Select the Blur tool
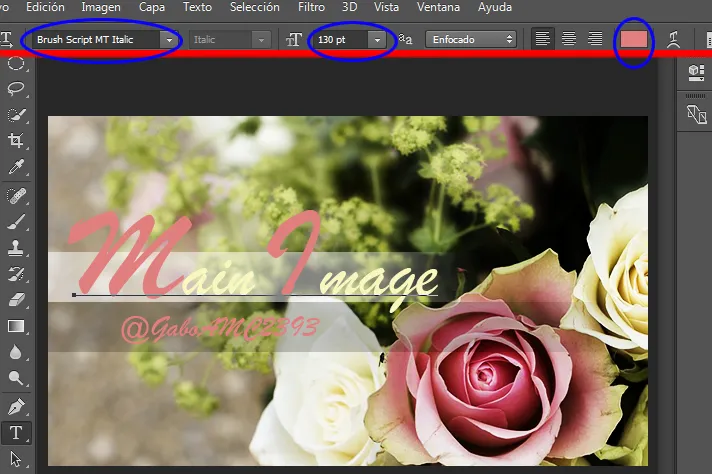 click(16, 352)
